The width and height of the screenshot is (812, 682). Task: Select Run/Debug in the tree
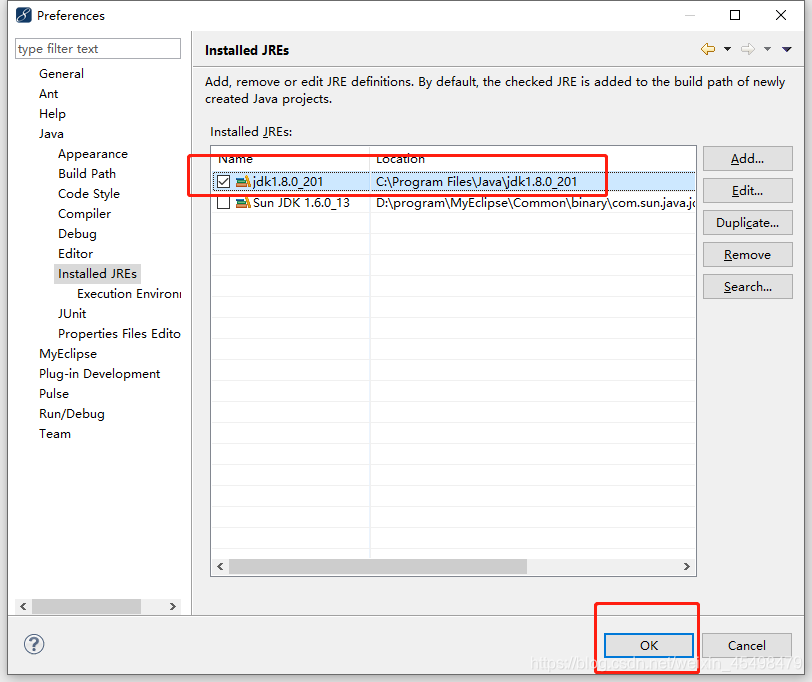72,414
